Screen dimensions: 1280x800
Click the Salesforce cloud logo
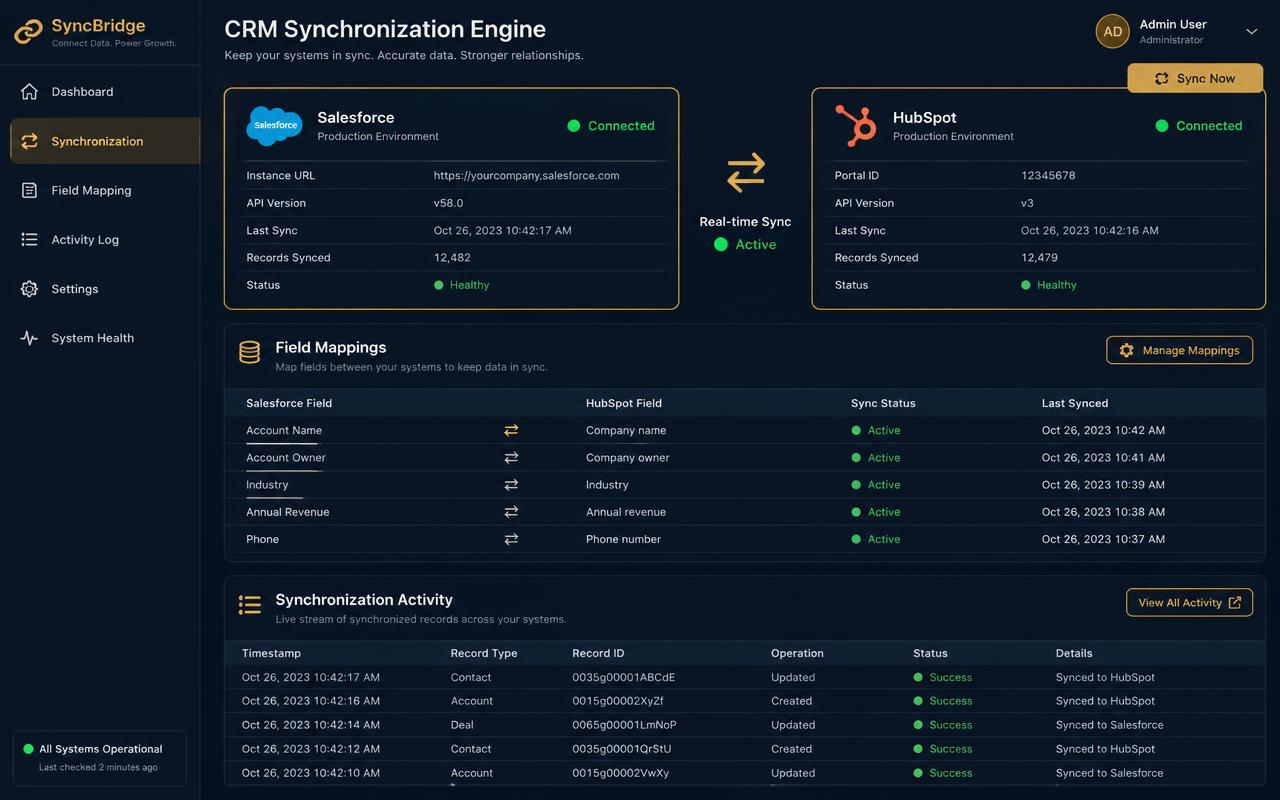click(x=274, y=126)
